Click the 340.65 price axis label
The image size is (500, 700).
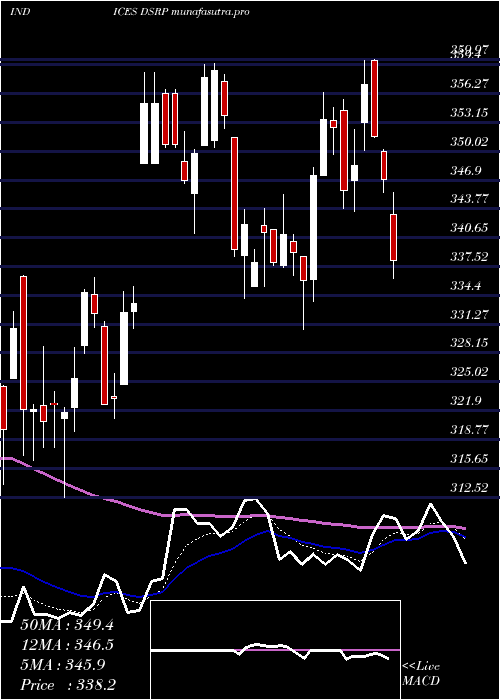[468, 228]
